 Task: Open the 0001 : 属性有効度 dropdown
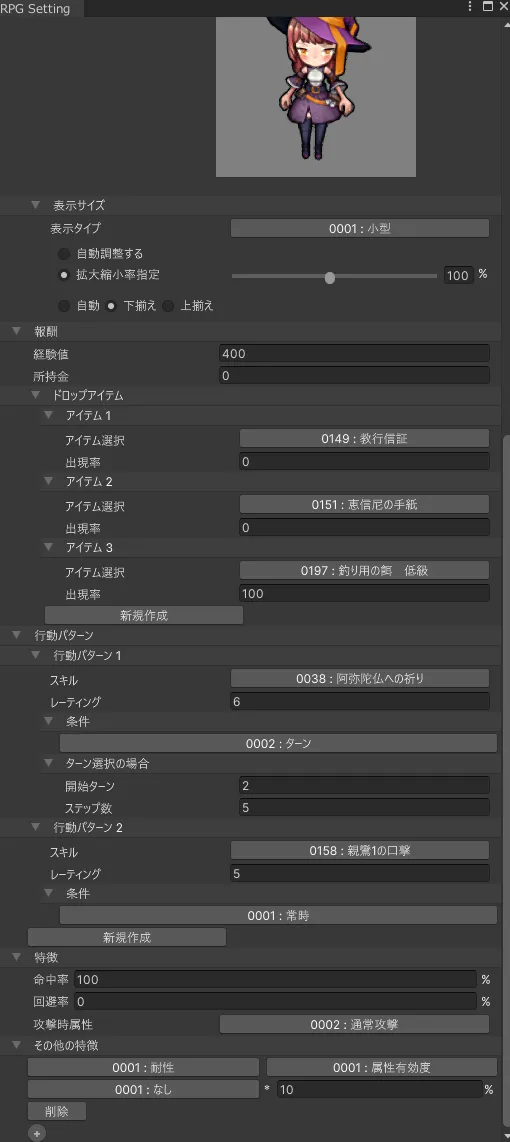(382, 1067)
